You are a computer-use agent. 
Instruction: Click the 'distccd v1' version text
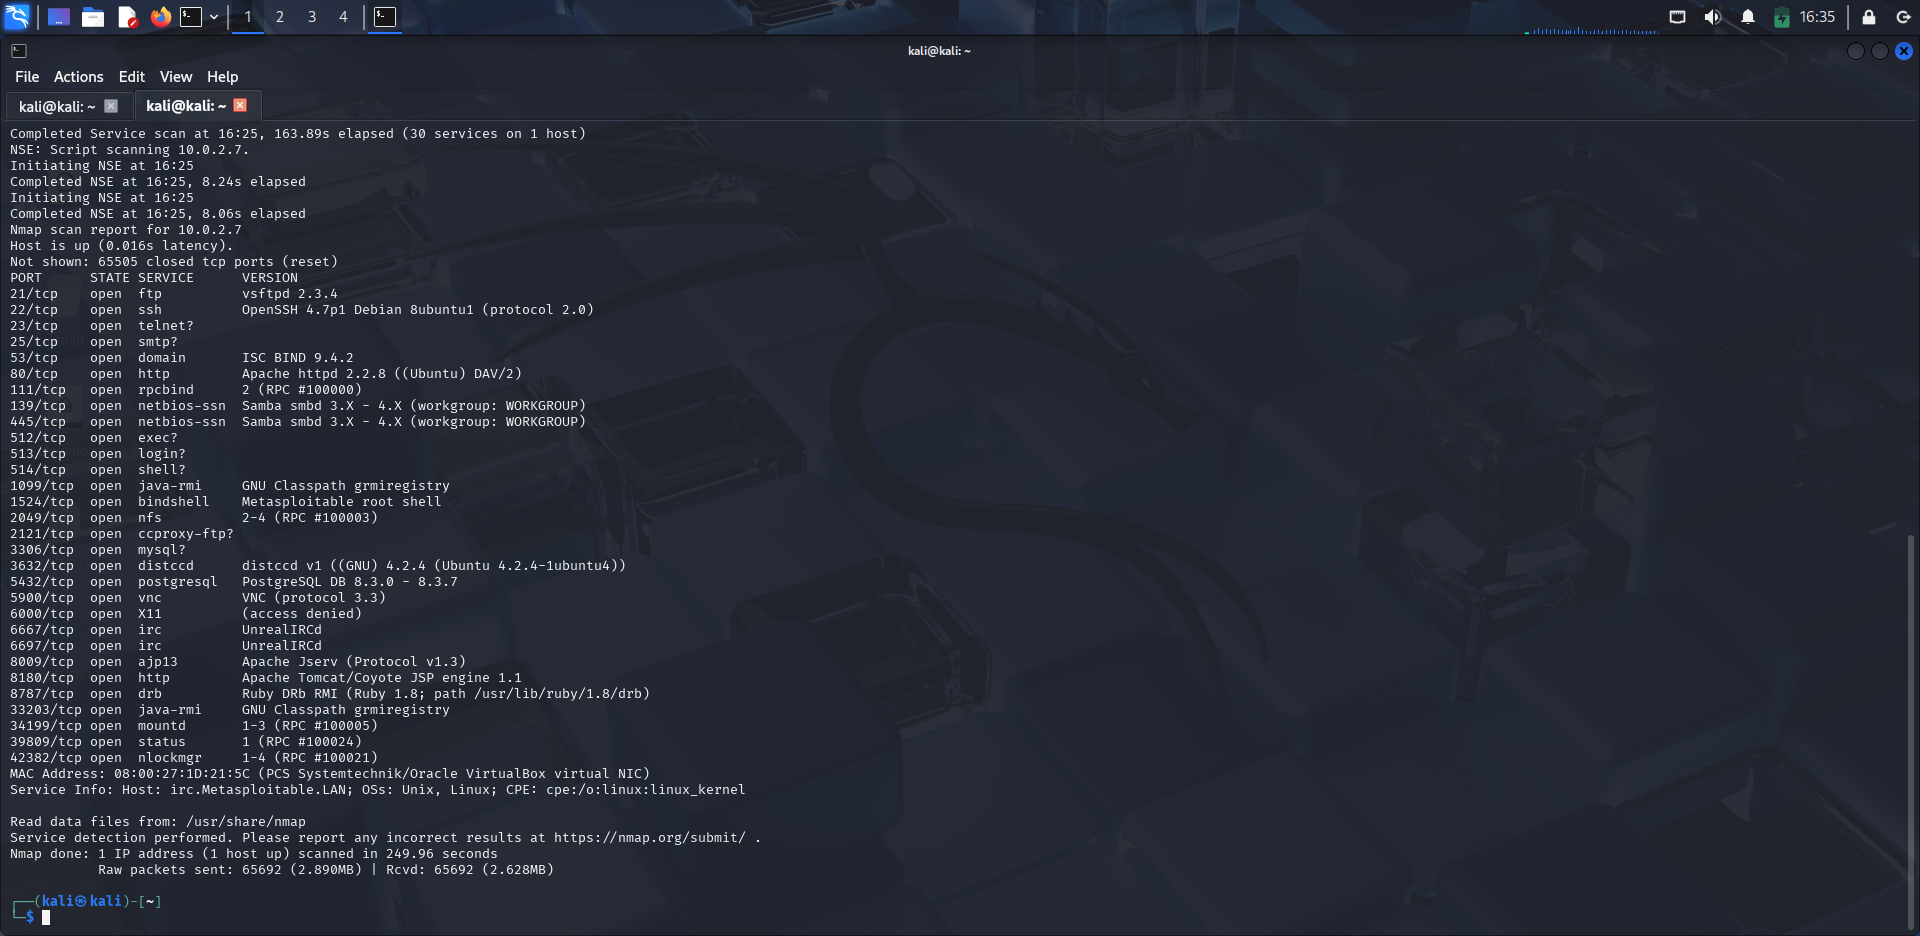point(282,566)
